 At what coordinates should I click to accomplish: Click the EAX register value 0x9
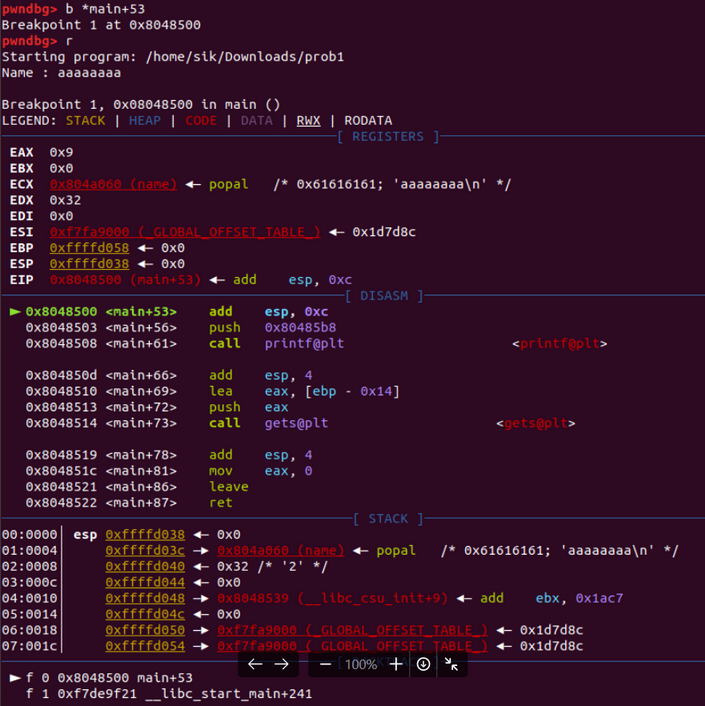point(61,152)
